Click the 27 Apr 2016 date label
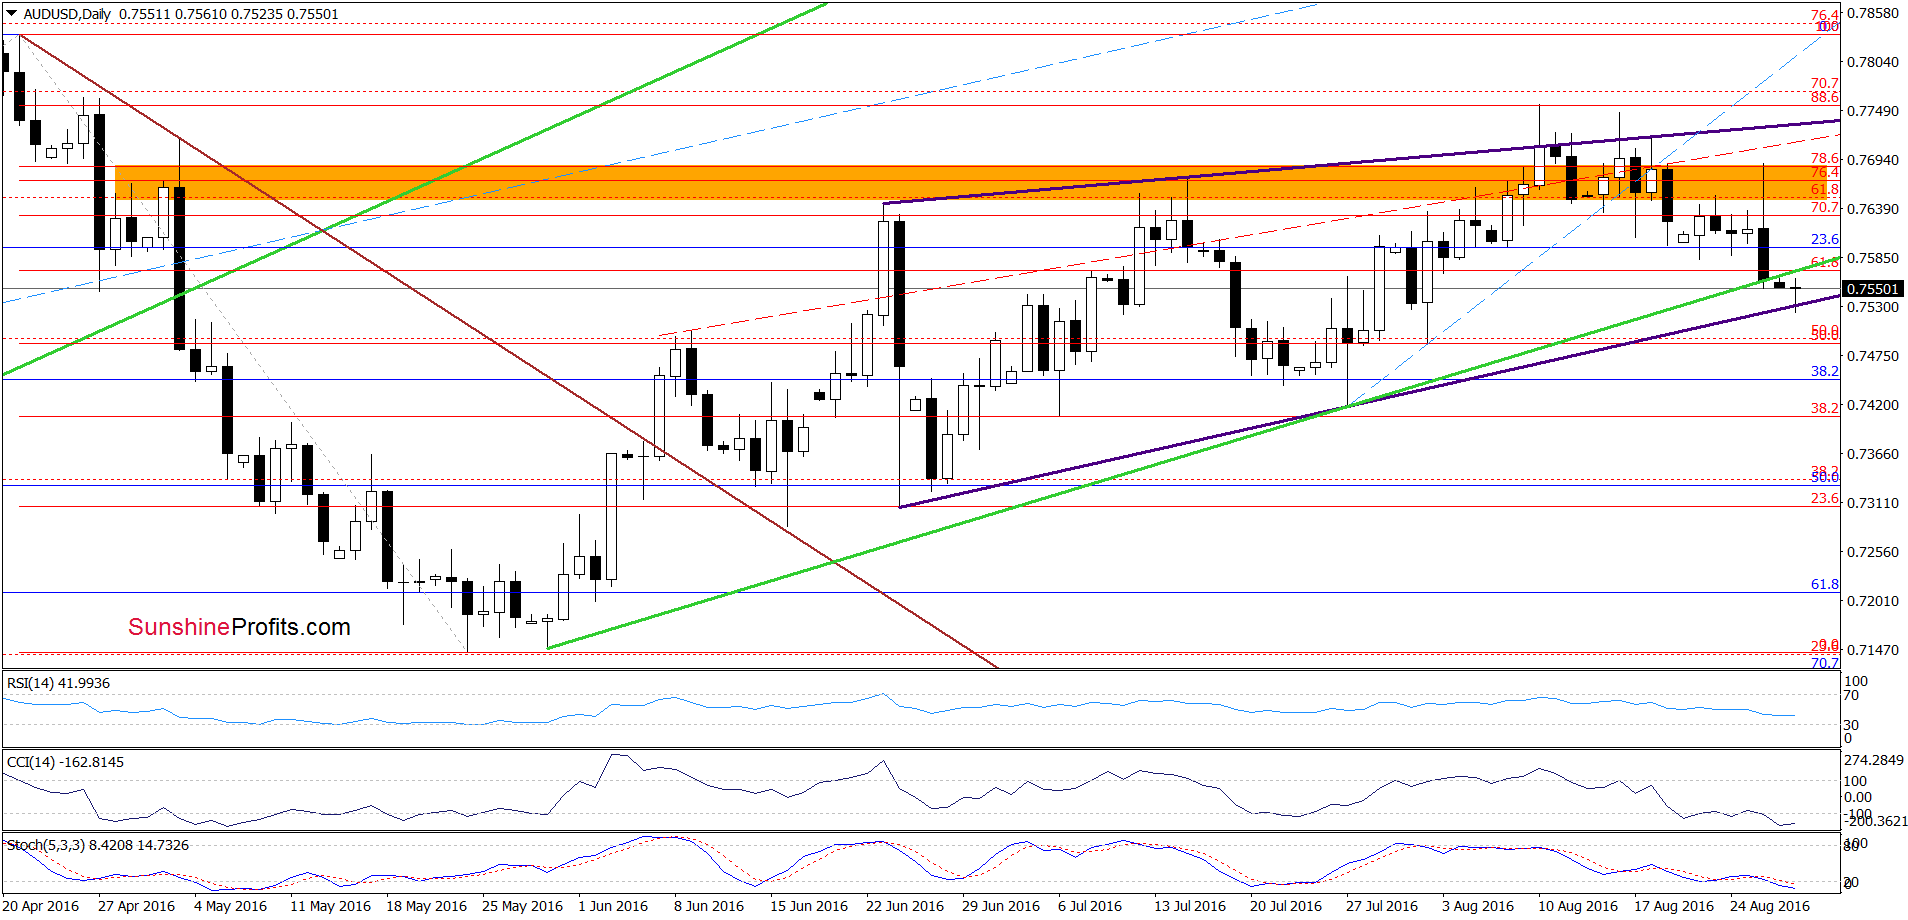Viewport: 1908px width, 920px height. click(137, 906)
